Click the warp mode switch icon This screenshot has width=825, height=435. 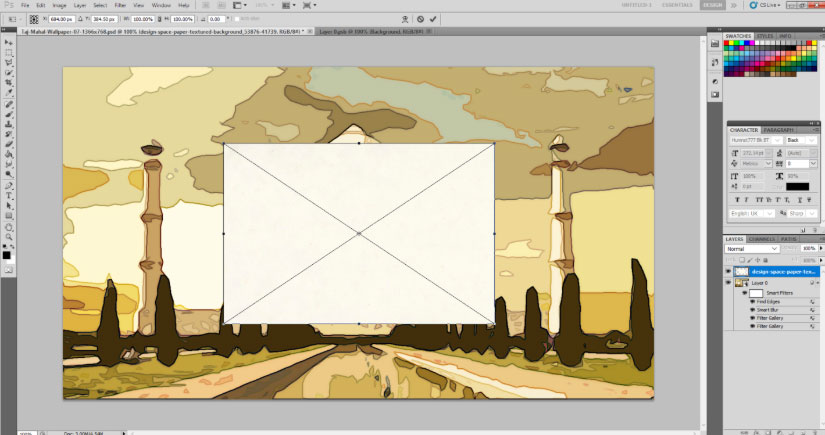(x=403, y=18)
